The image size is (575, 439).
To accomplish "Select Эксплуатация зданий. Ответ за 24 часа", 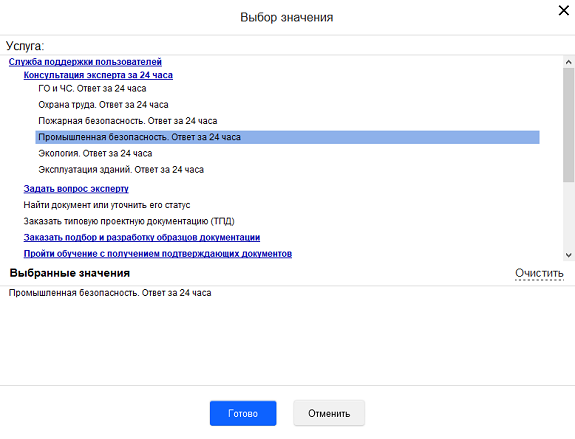I will tap(121, 170).
